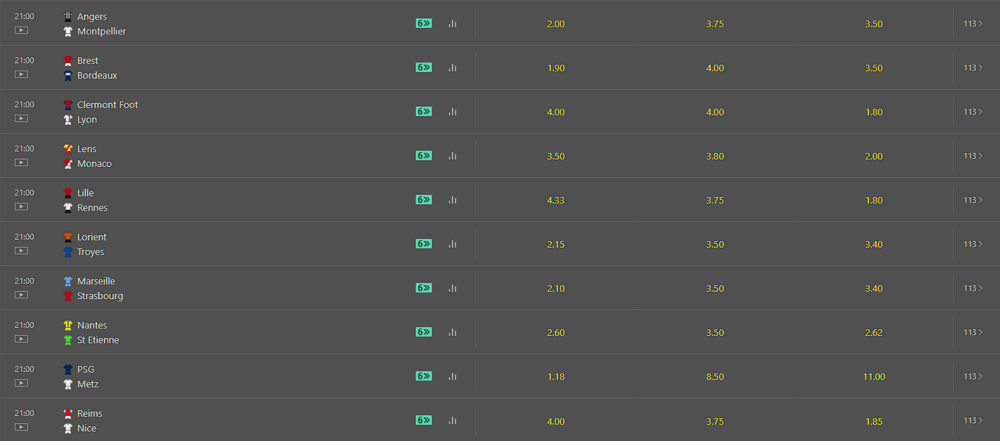1000x441 pixels.
Task: Expand 113 markets for Angers v Montpellier
Action: pos(973,24)
